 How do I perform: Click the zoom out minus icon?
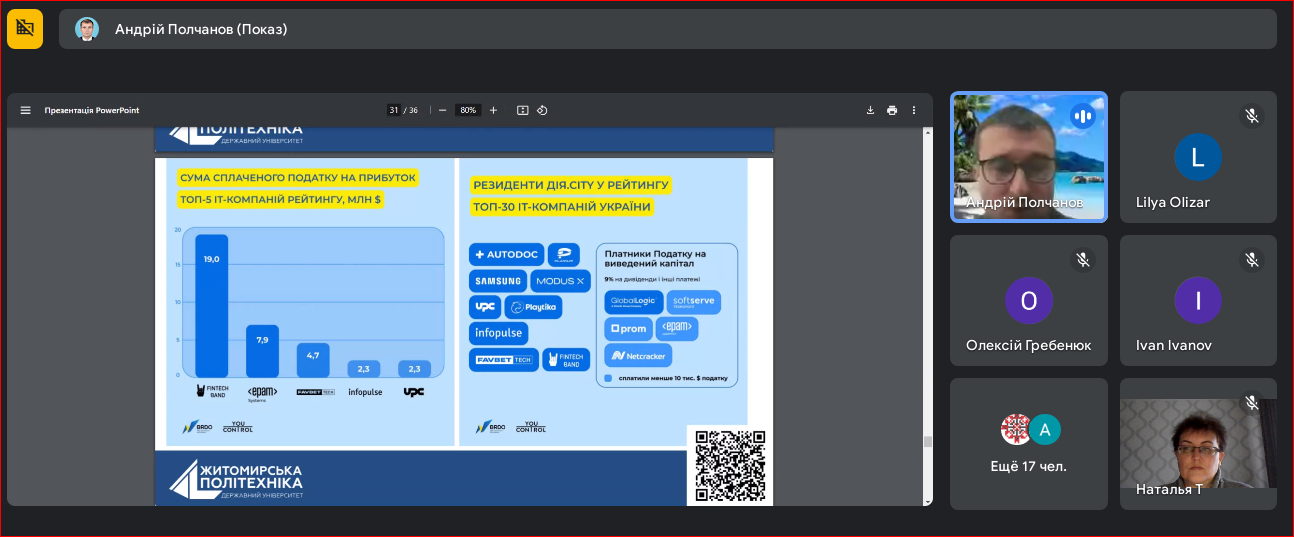point(442,110)
